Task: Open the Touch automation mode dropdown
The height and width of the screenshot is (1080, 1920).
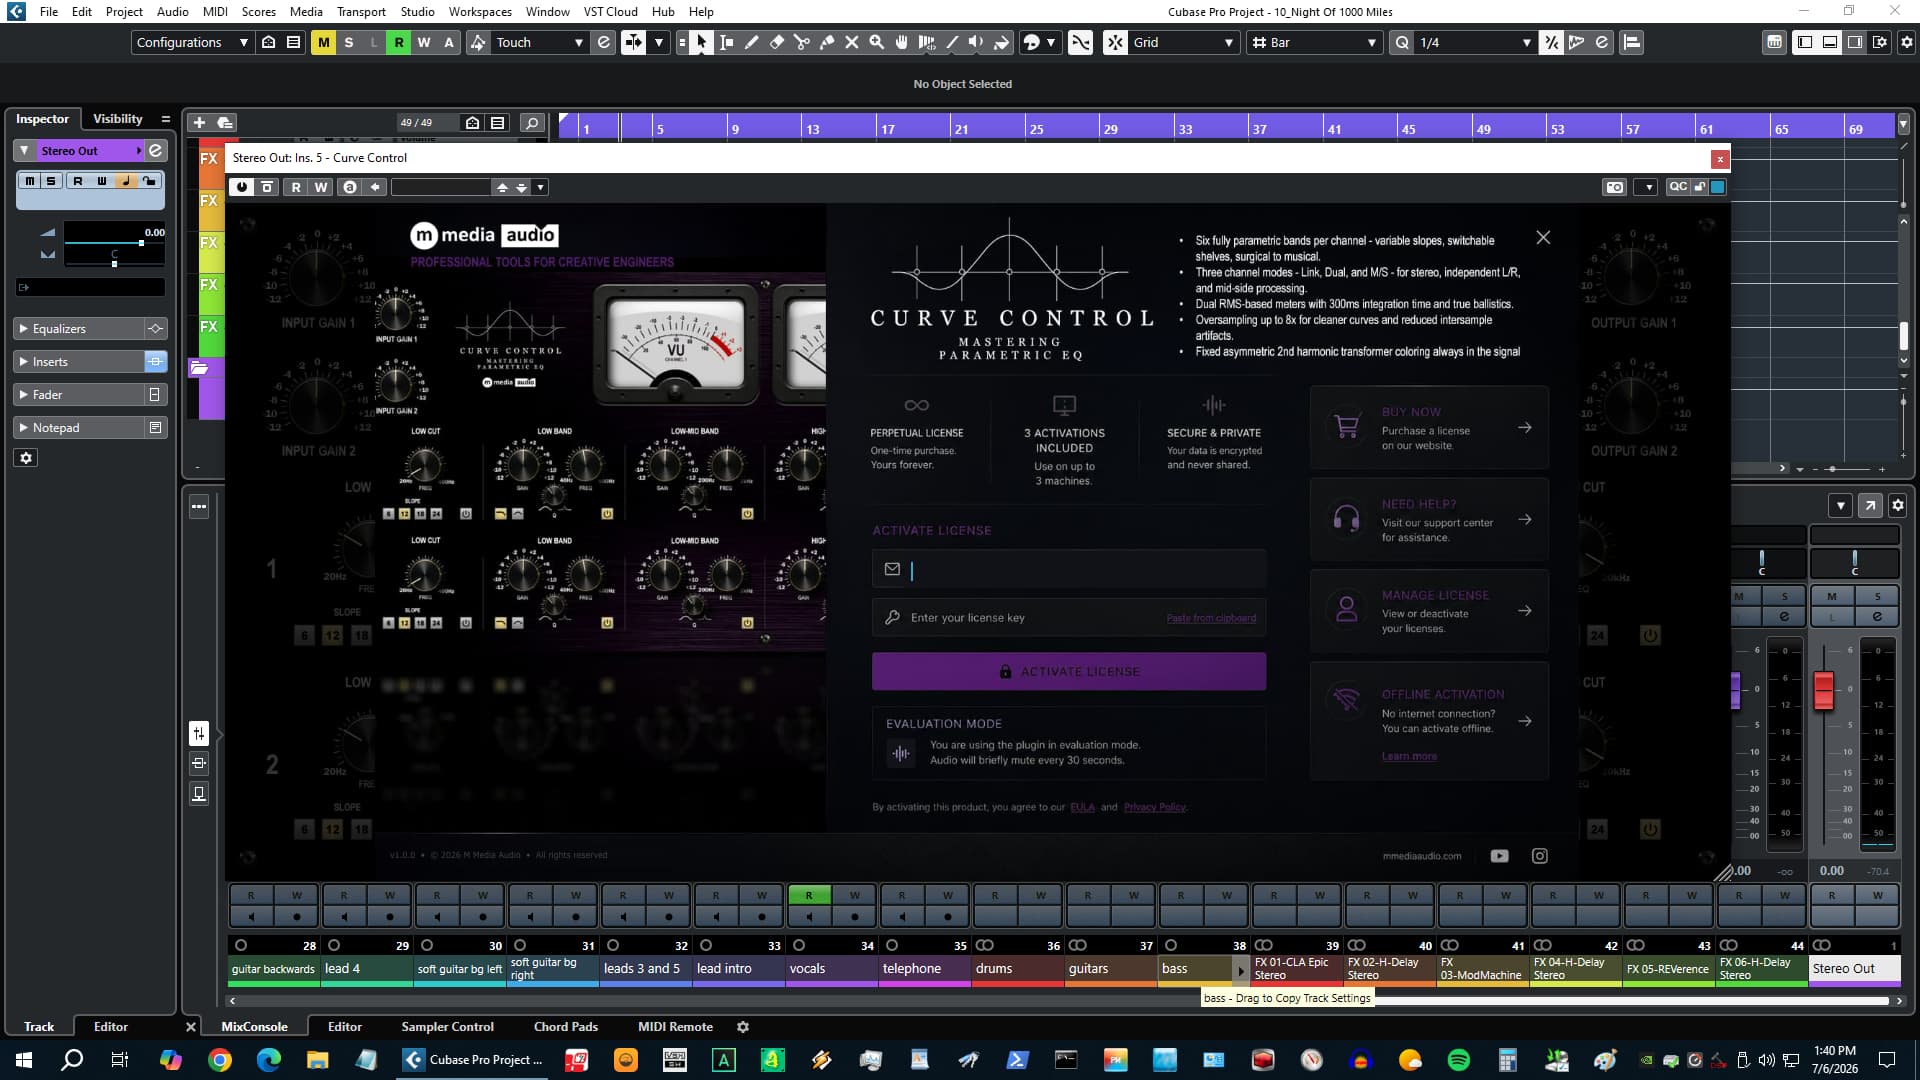Action: click(538, 42)
